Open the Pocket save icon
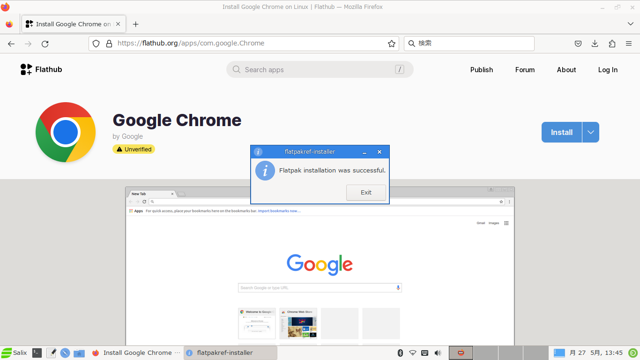 coord(578,44)
